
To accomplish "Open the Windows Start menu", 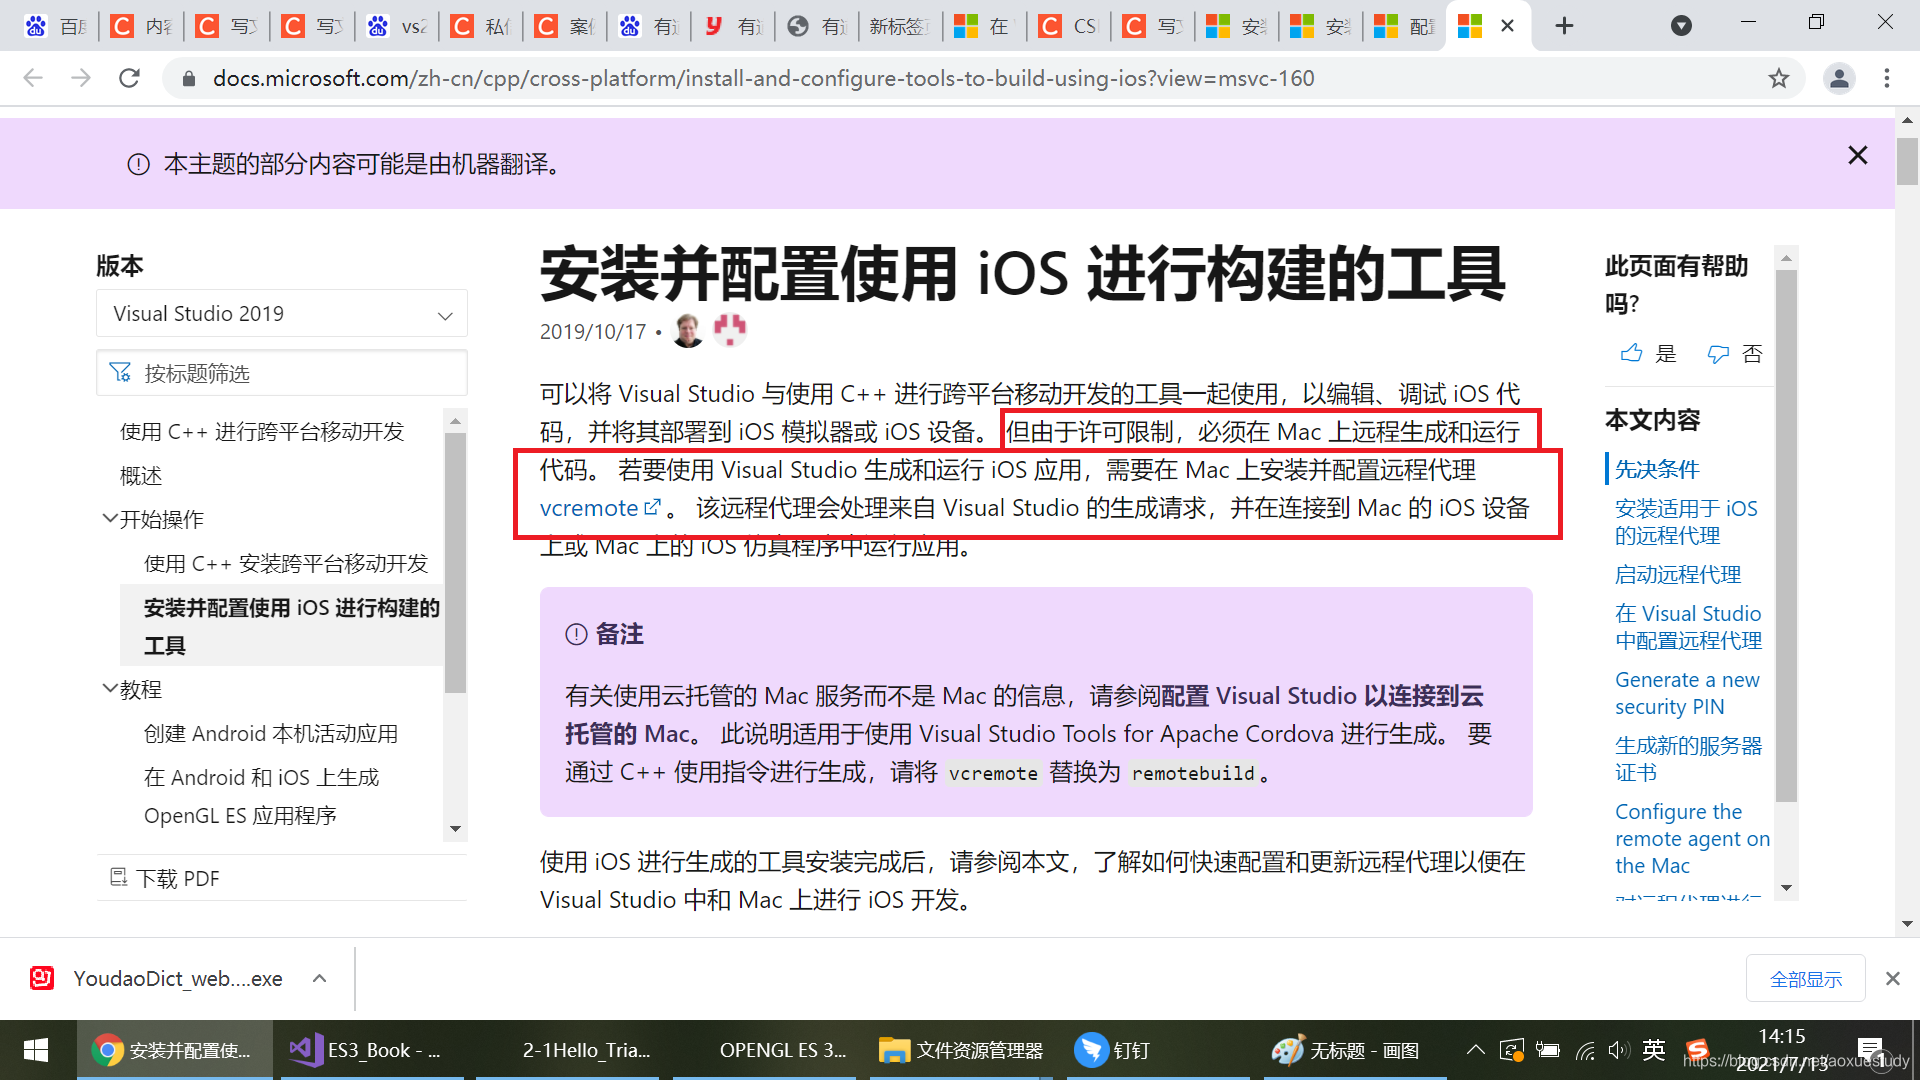I will click(x=36, y=1050).
